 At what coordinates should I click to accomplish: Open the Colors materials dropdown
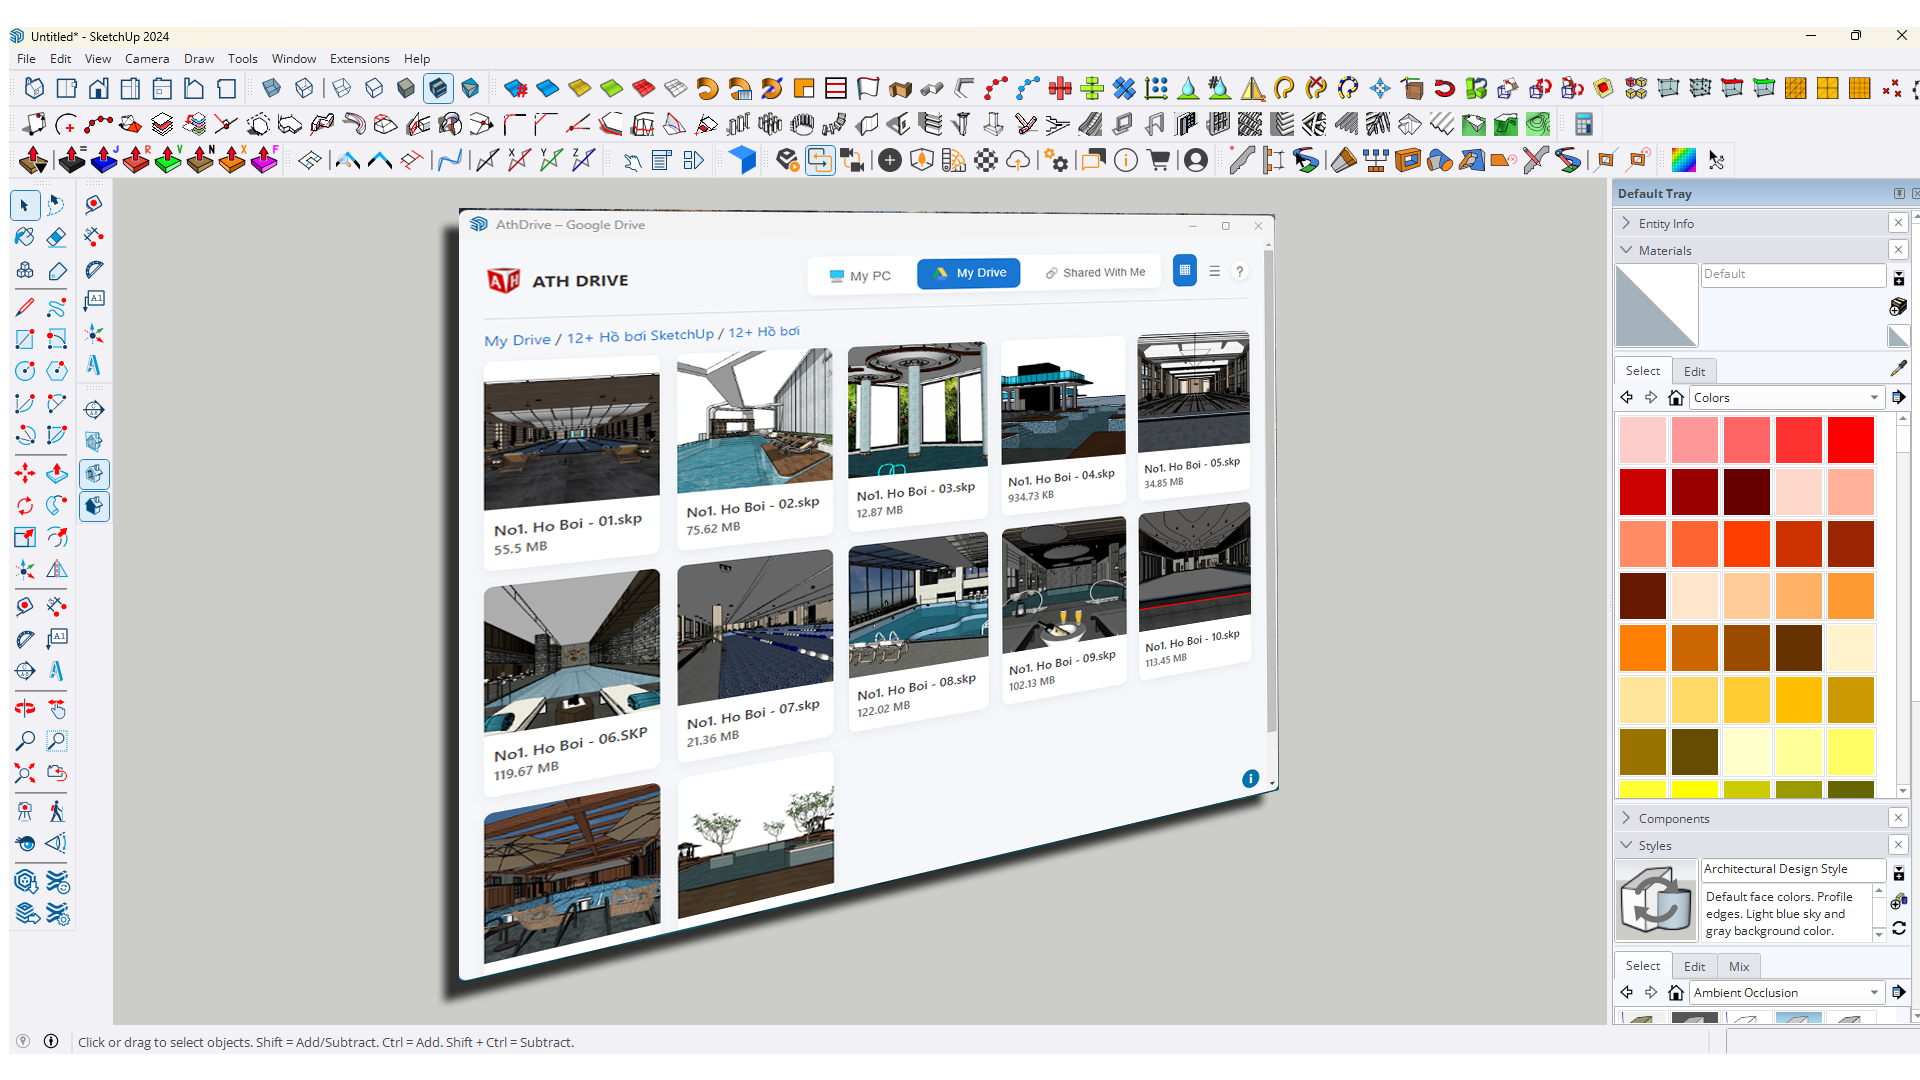pyautogui.click(x=1785, y=398)
